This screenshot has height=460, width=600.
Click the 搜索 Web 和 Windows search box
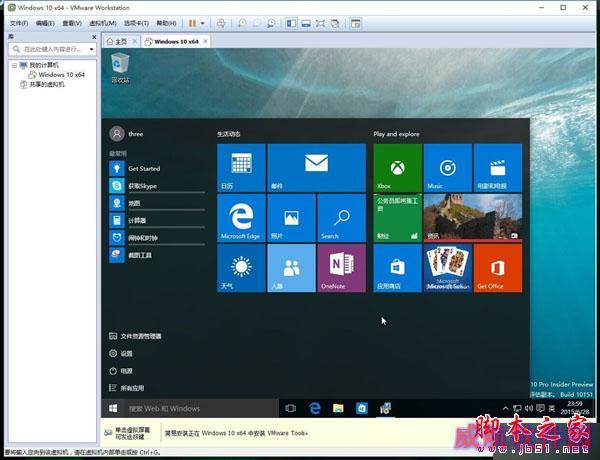click(x=201, y=408)
